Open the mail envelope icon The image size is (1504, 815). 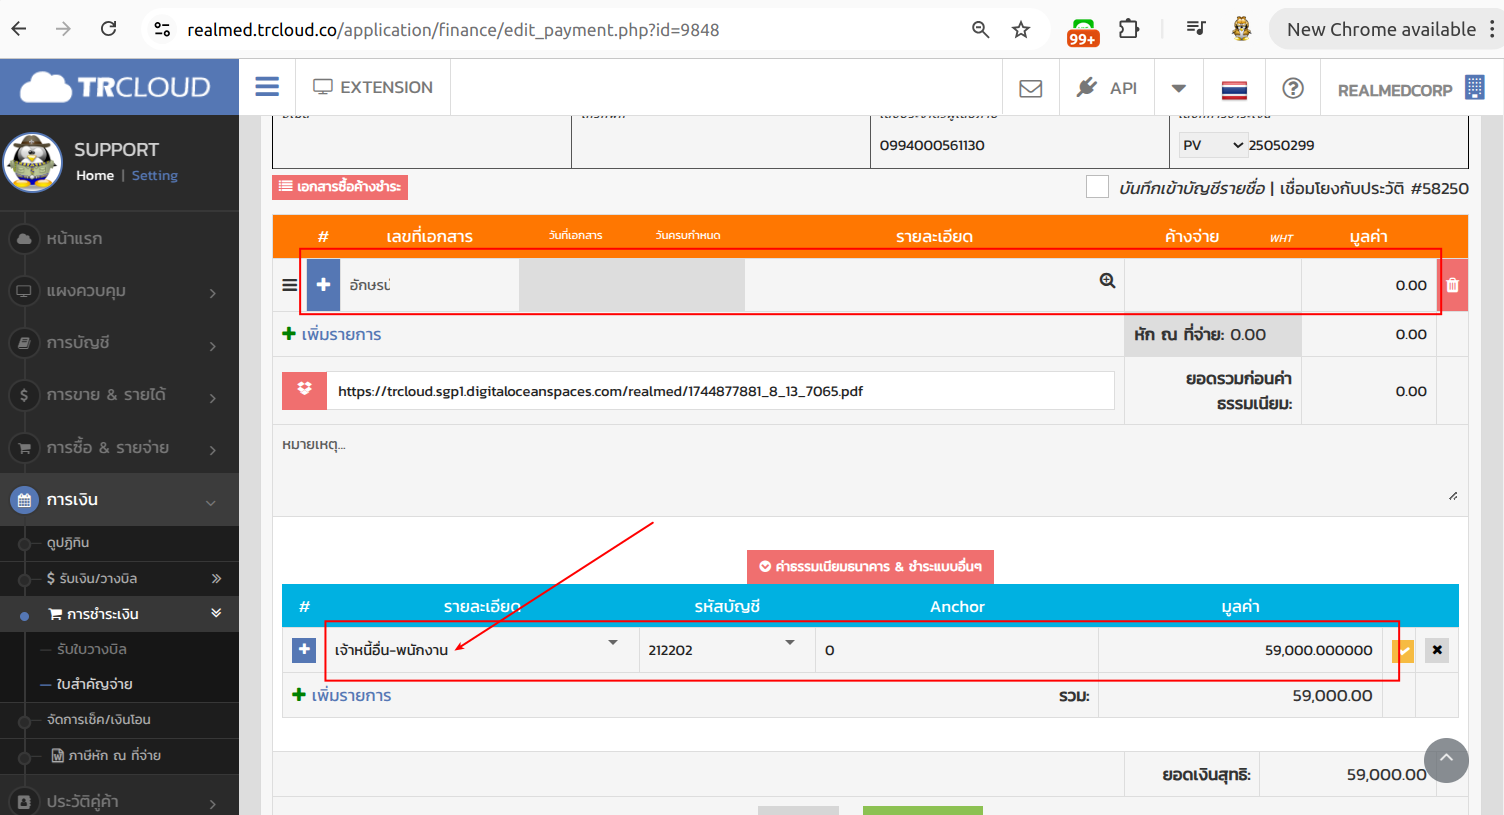tap(1030, 89)
